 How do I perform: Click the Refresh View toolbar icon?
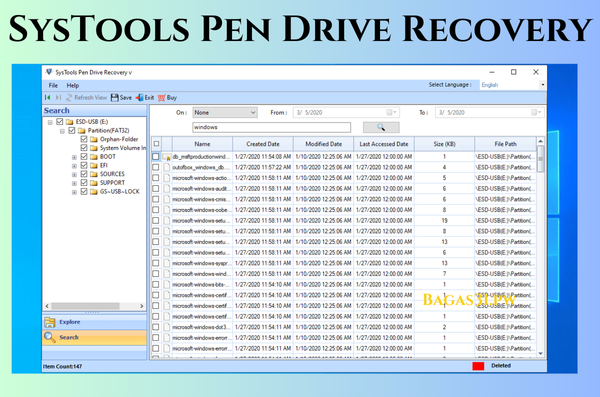point(69,98)
